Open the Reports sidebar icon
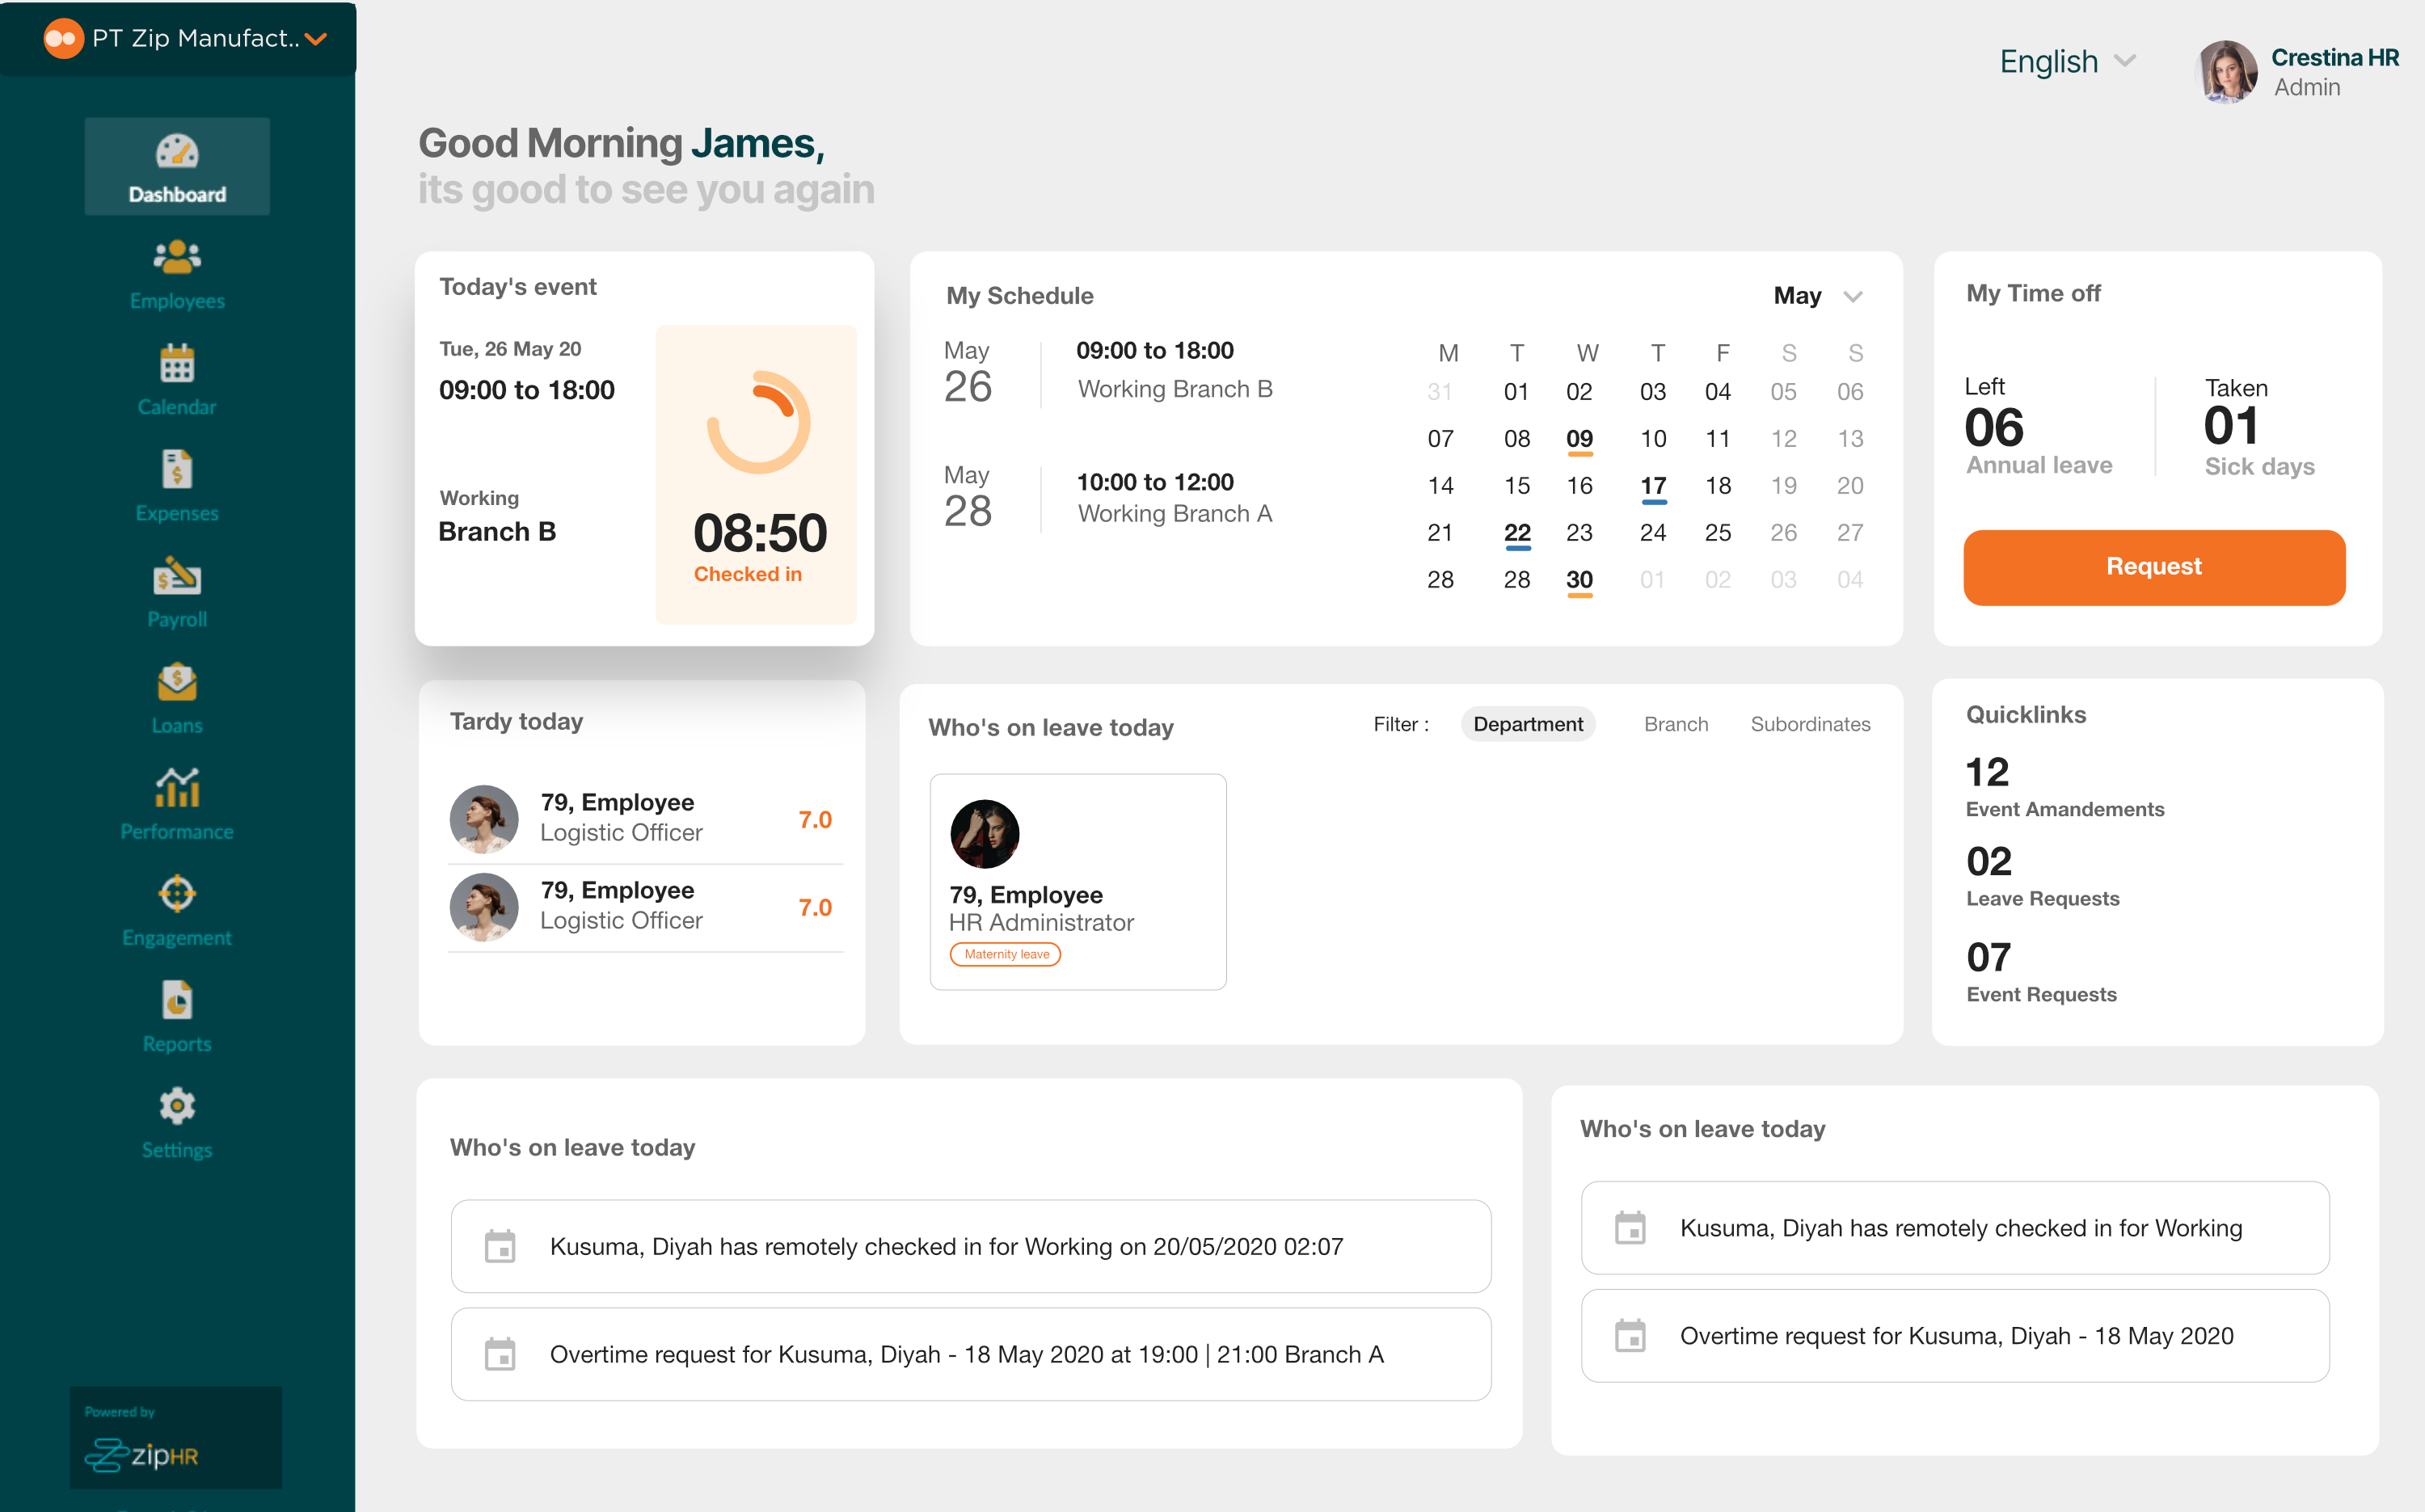Image resolution: width=2425 pixels, height=1512 pixels. 177,1000
